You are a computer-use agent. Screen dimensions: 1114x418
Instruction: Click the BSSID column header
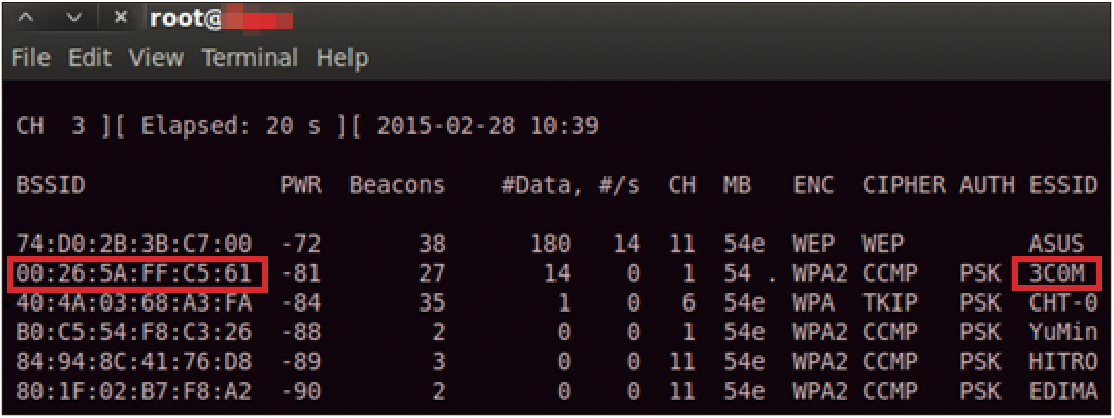pos(51,186)
